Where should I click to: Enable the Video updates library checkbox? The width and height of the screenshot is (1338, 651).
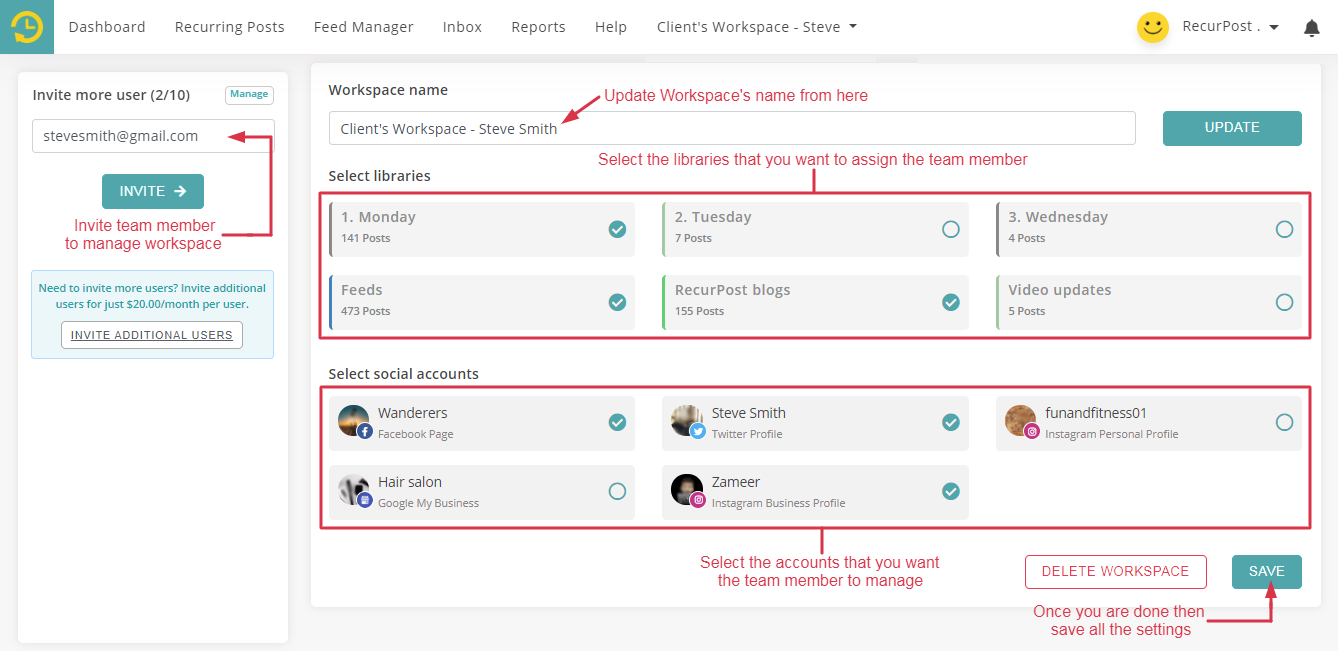click(1284, 302)
